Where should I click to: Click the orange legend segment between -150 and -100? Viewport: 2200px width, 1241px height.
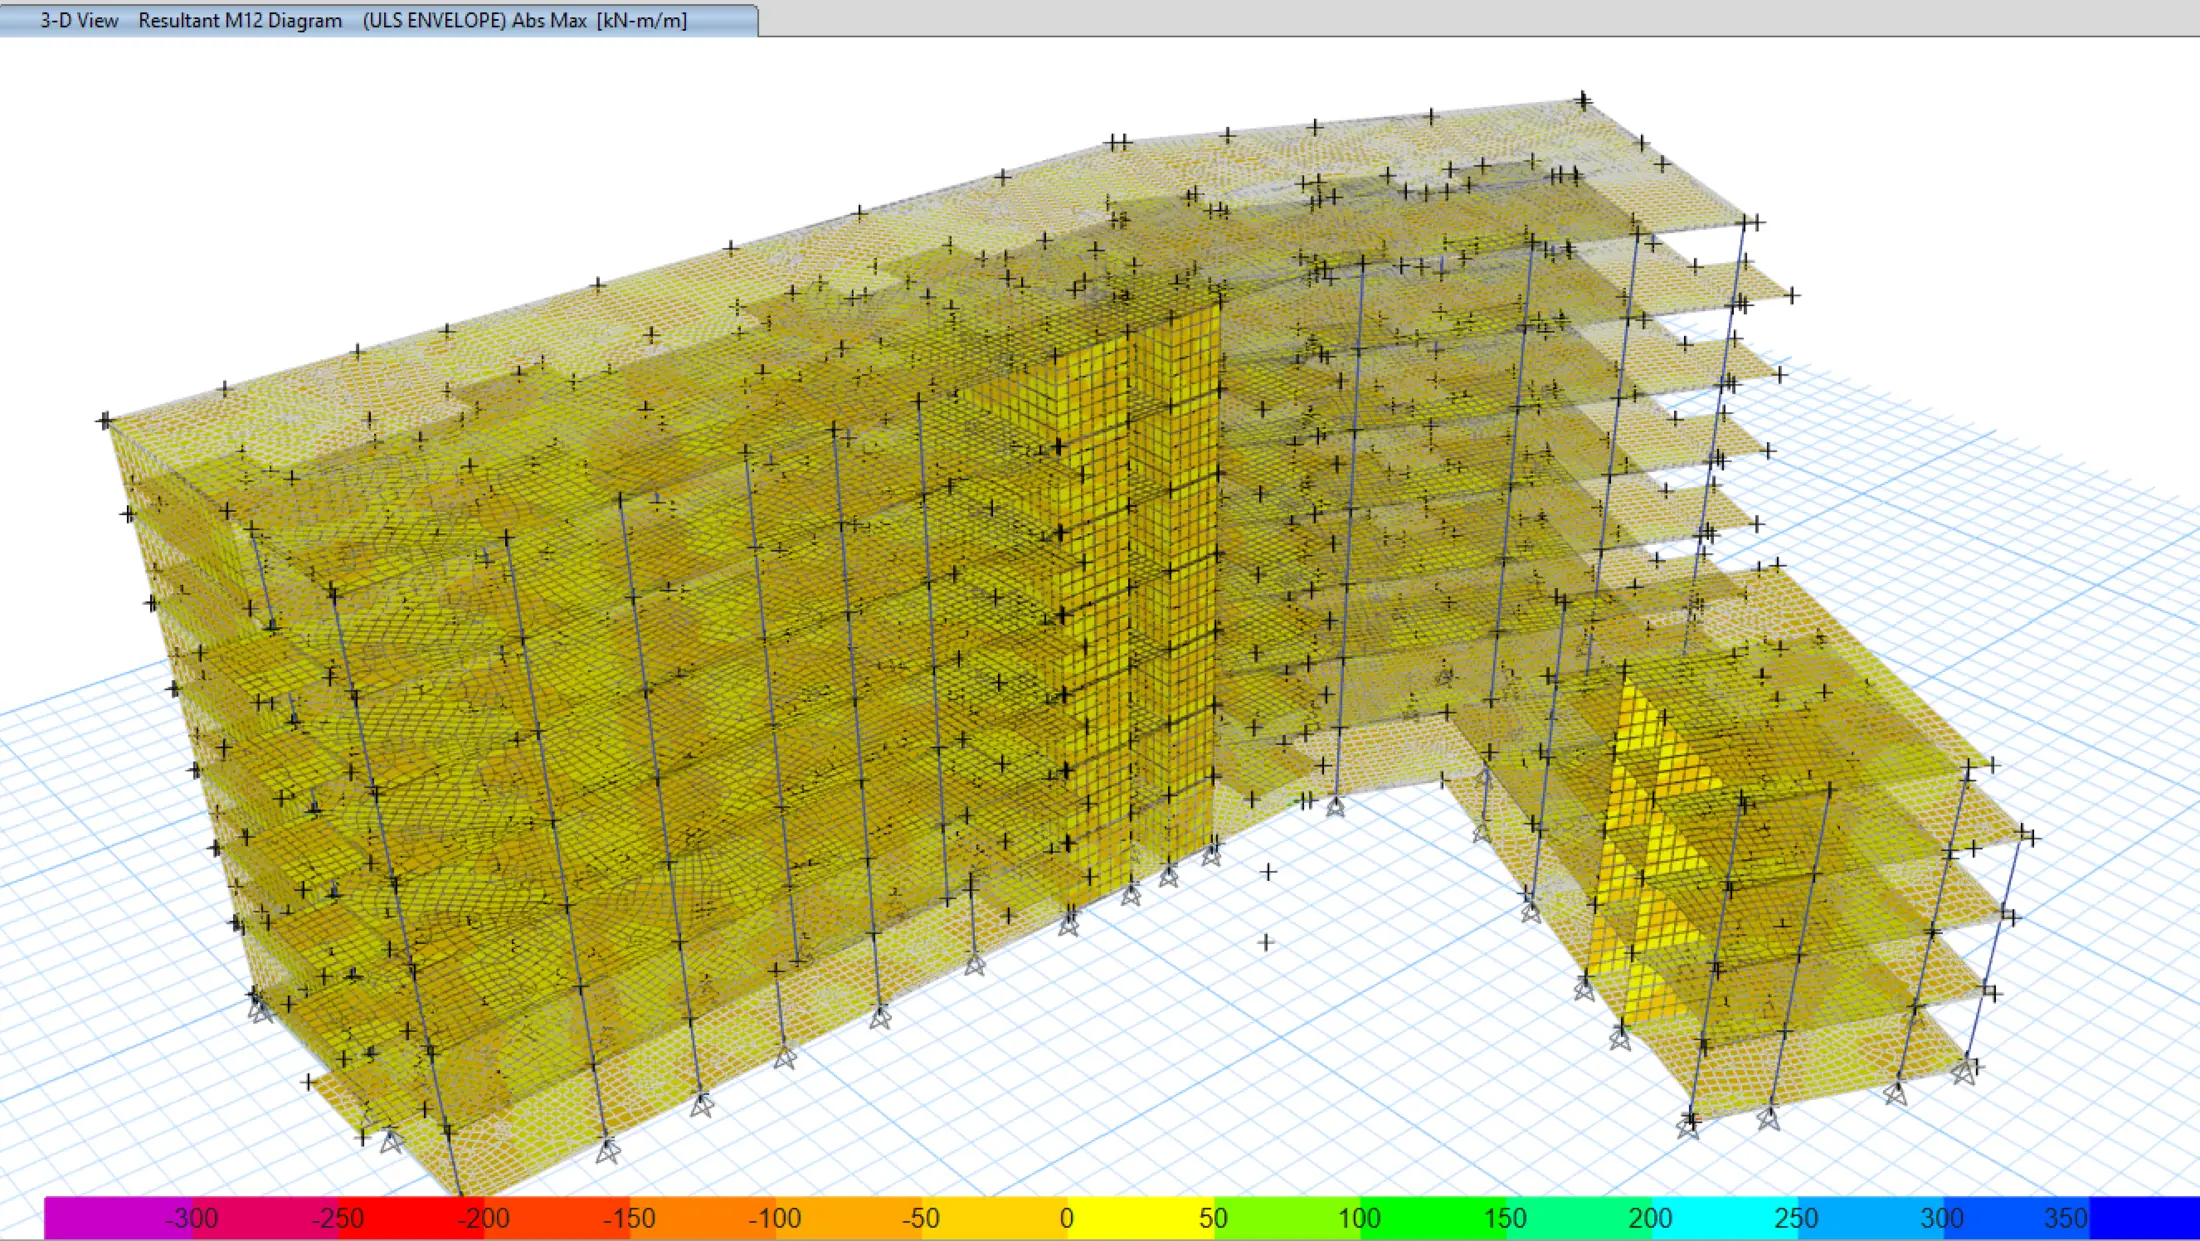[x=703, y=1218]
